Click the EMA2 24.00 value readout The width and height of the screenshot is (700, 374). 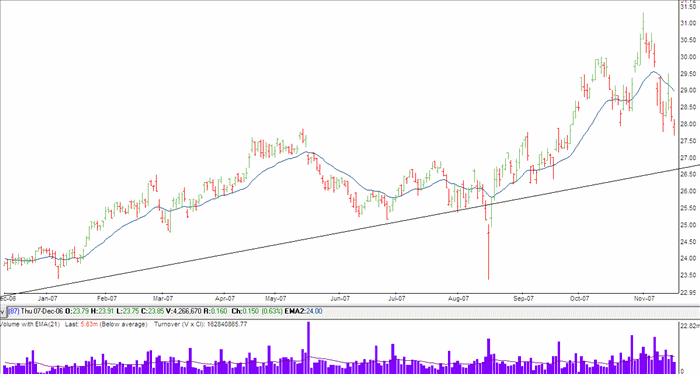[303, 311]
